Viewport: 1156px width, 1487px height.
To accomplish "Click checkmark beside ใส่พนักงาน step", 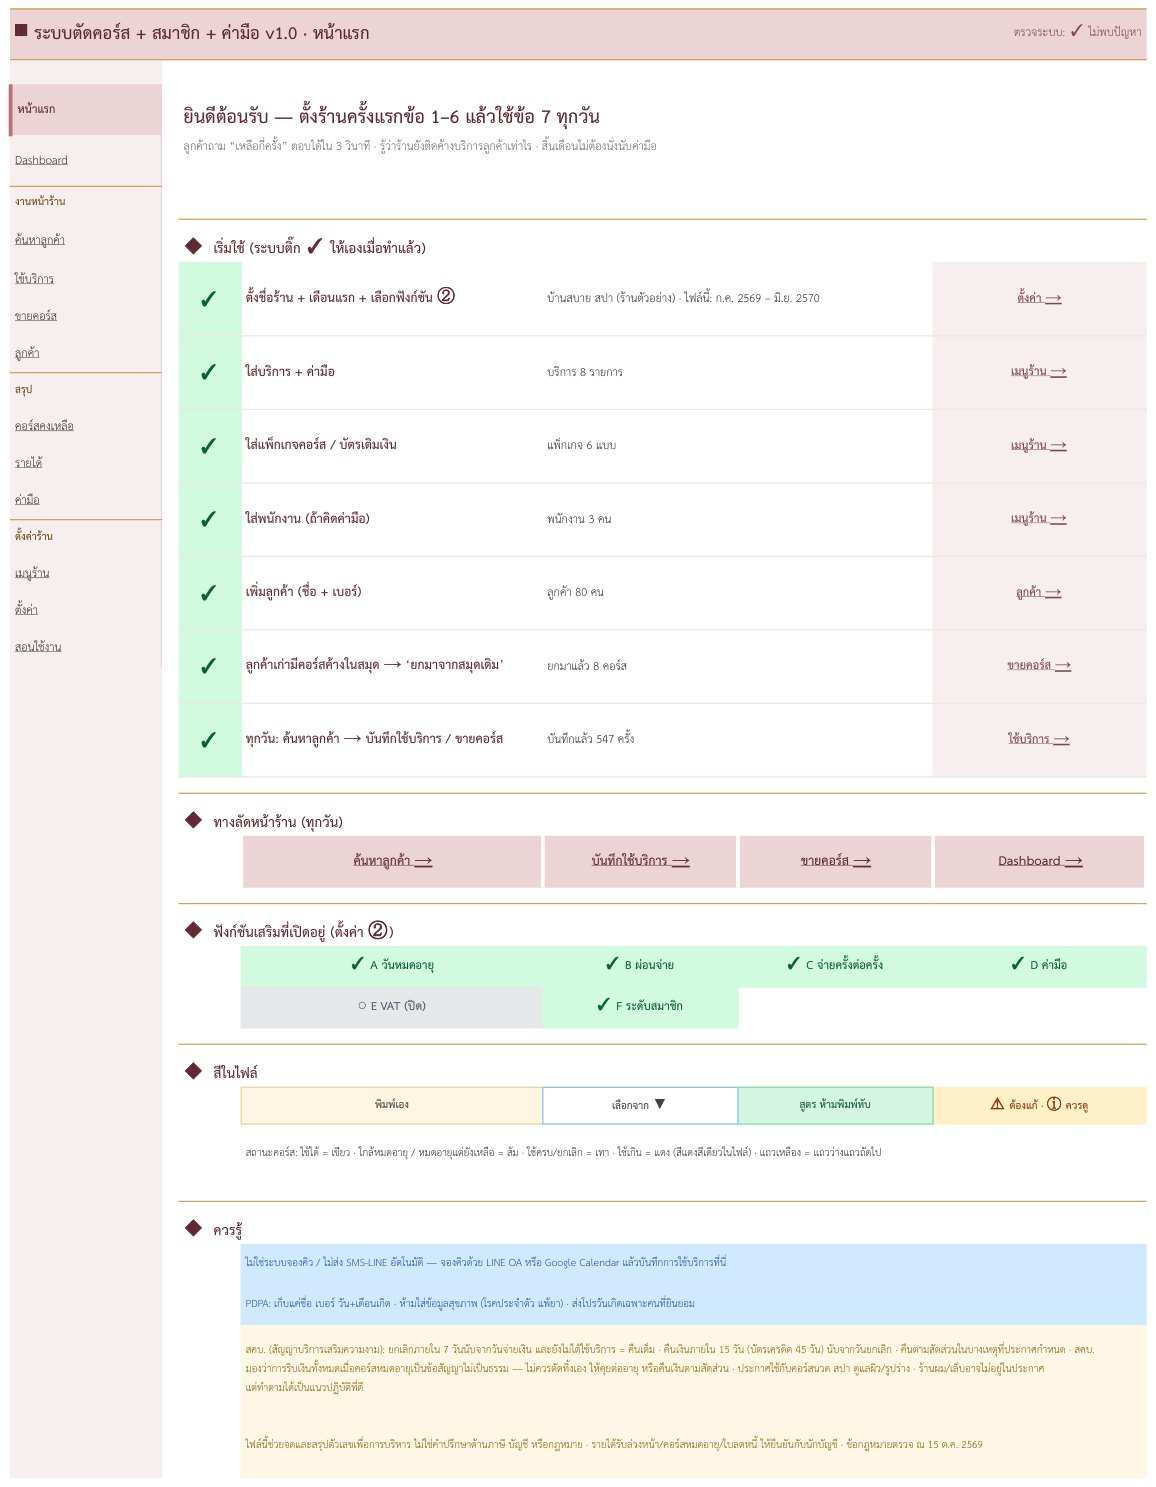I will [x=209, y=520].
